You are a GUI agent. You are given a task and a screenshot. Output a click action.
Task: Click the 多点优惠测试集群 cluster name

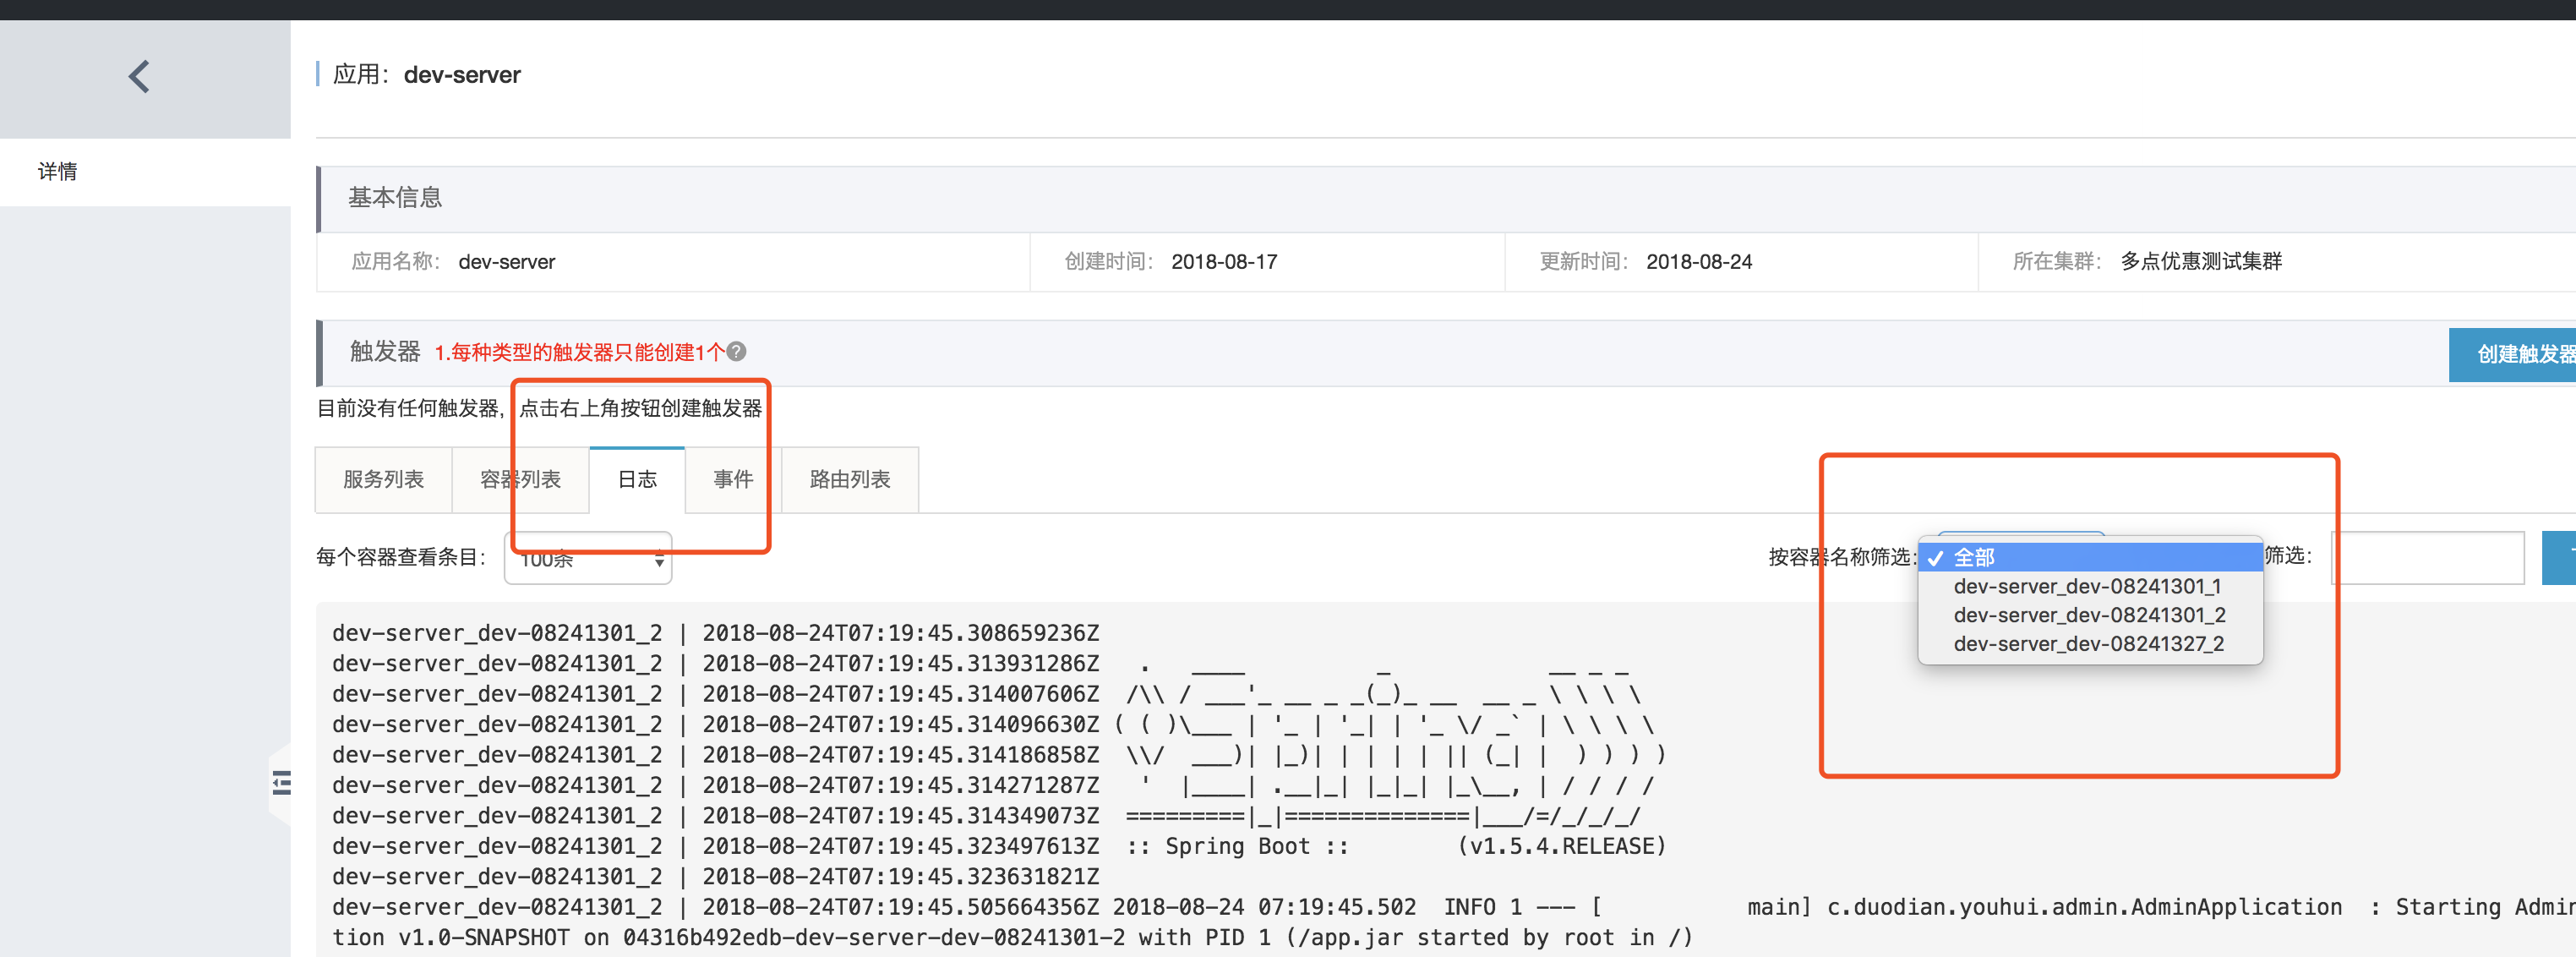pos(2200,262)
